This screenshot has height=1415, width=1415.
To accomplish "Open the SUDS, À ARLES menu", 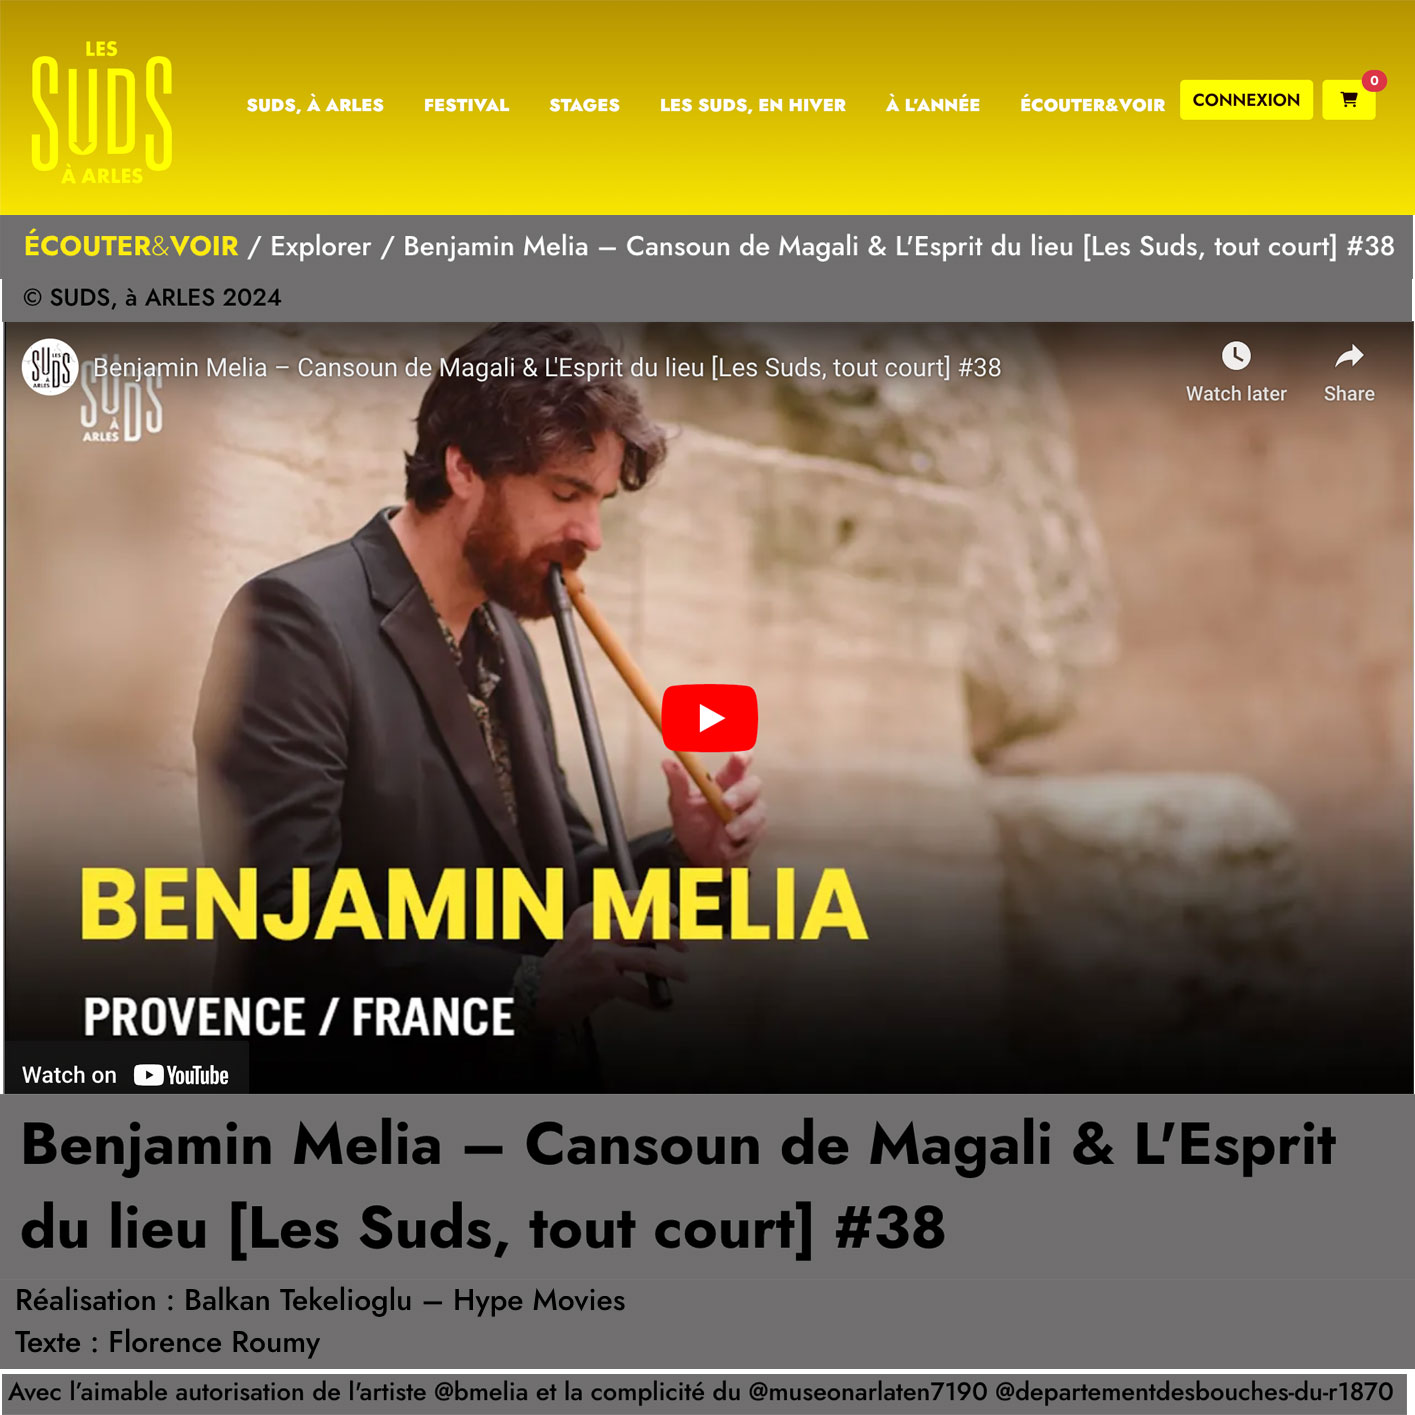I will (x=315, y=105).
